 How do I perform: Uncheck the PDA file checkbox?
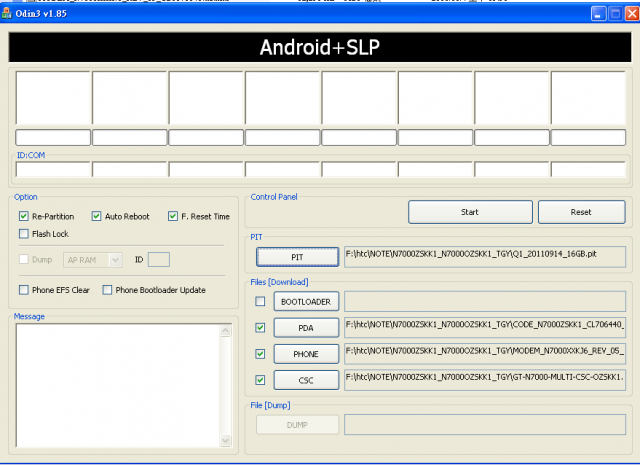click(x=260, y=327)
